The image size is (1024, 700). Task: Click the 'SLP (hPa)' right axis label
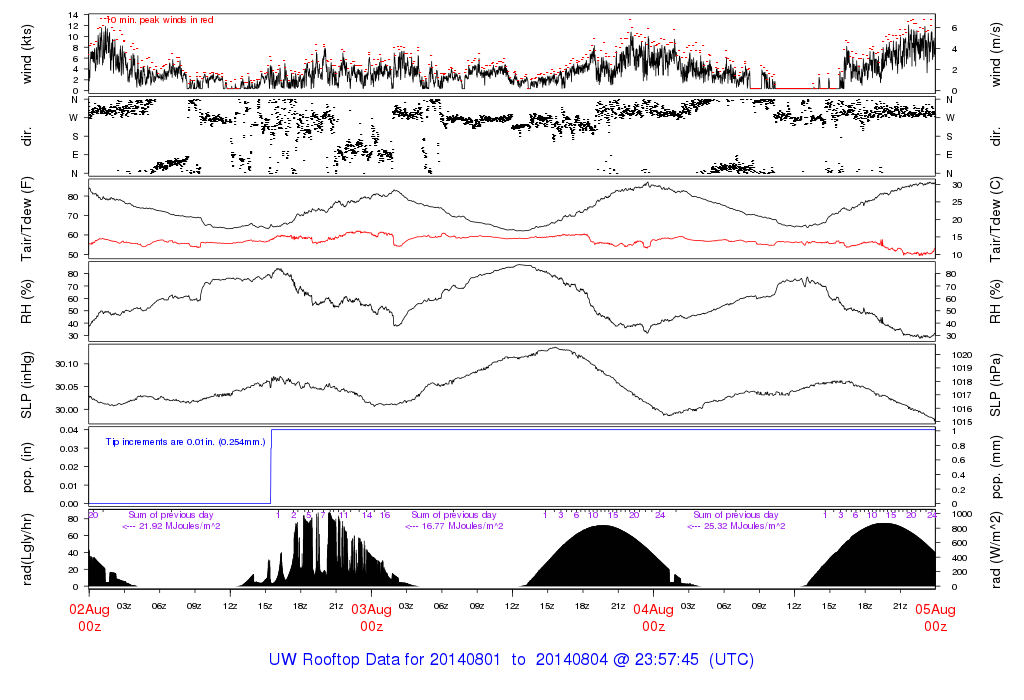(996, 385)
